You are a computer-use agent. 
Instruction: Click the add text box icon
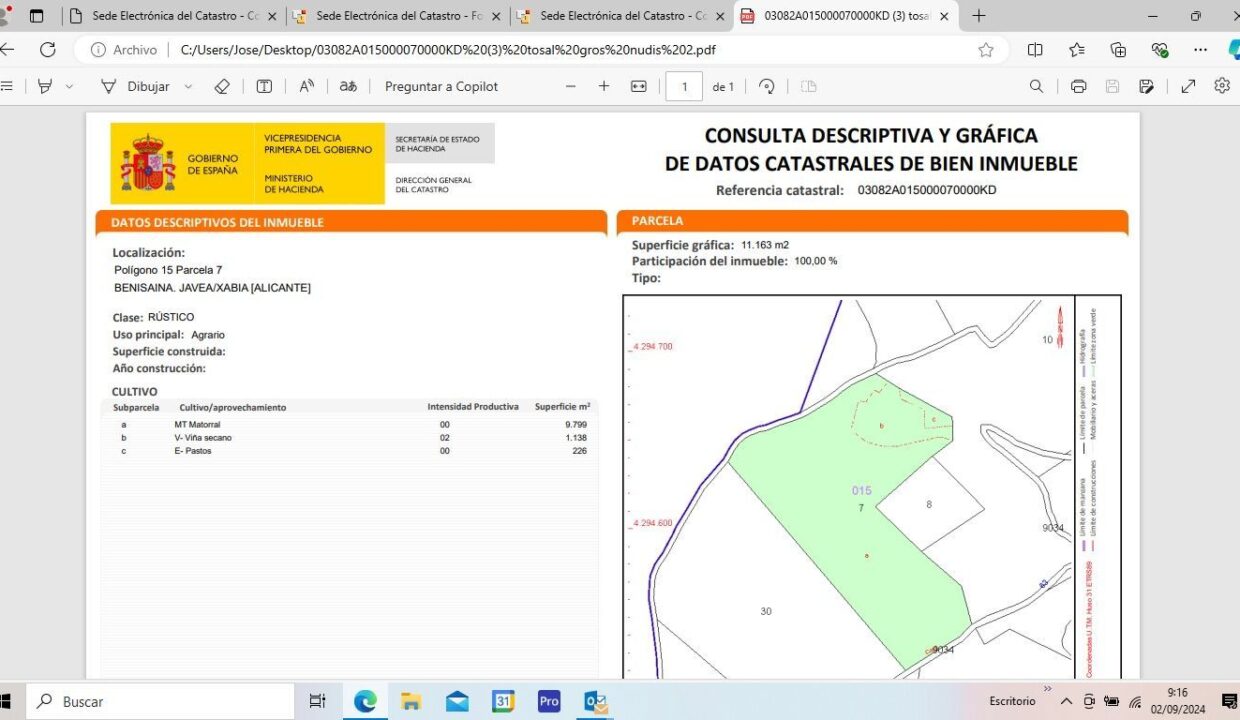pos(264,87)
